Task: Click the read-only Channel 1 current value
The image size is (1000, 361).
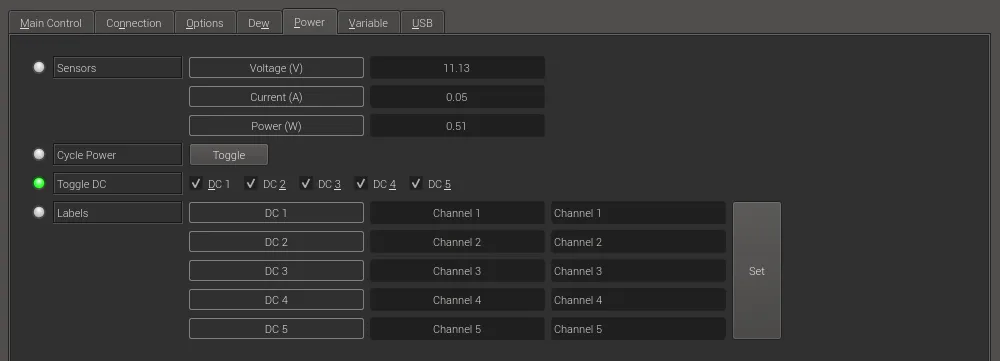Action: [x=457, y=213]
